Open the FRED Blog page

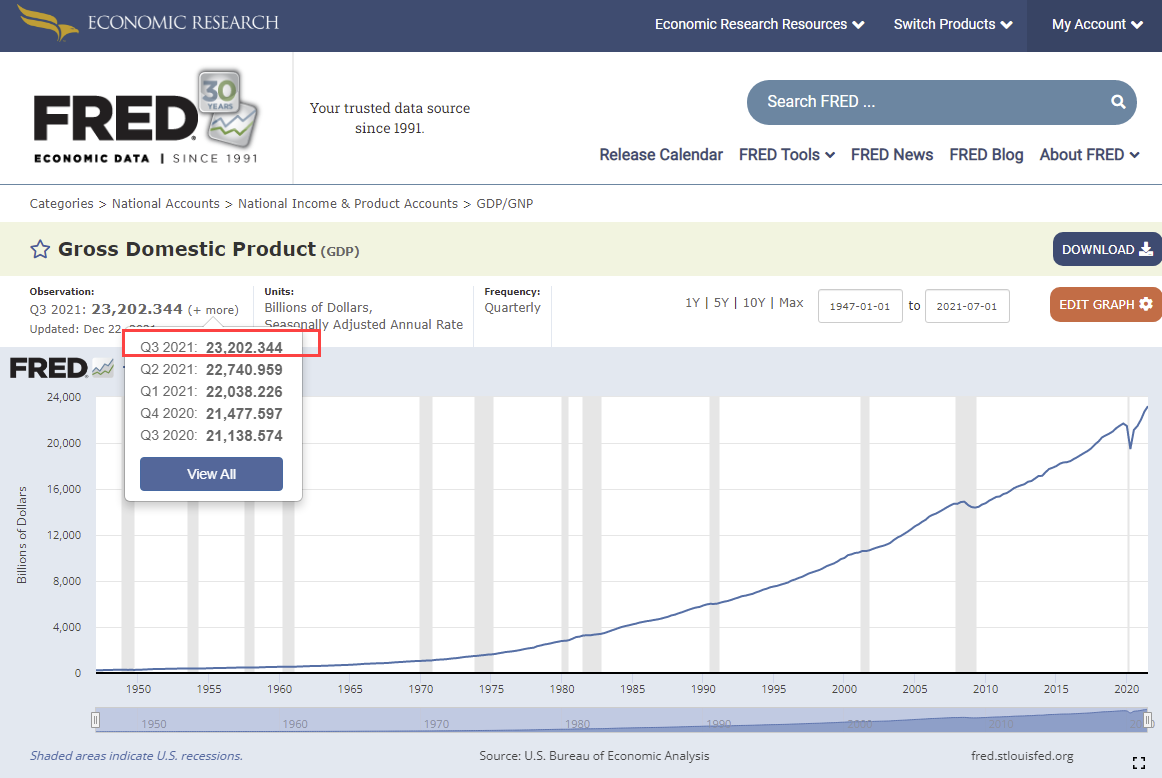pos(986,154)
